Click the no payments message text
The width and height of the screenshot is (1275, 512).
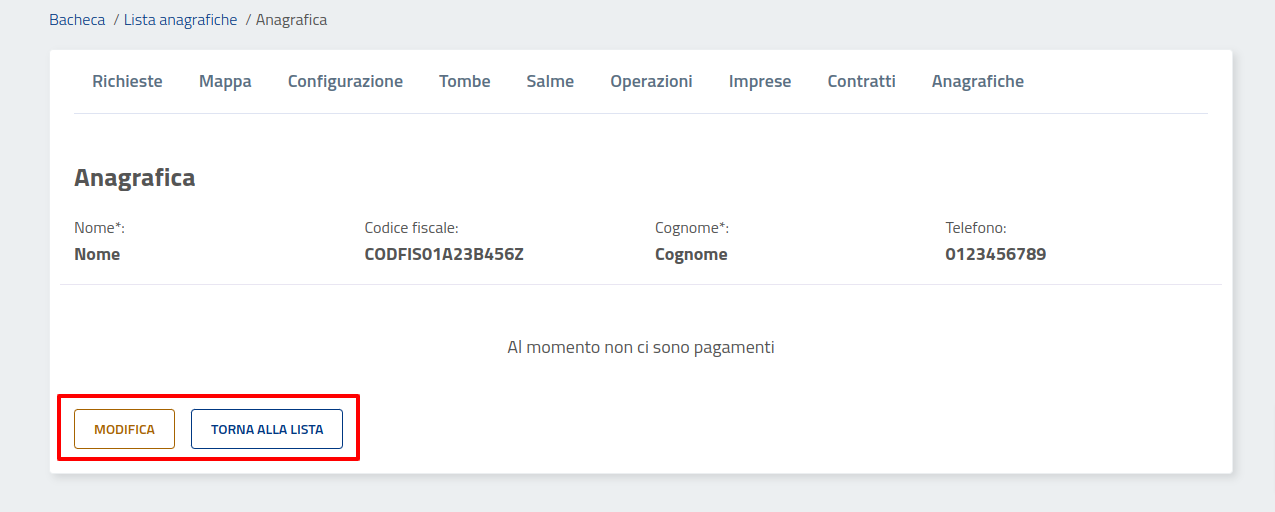(641, 348)
